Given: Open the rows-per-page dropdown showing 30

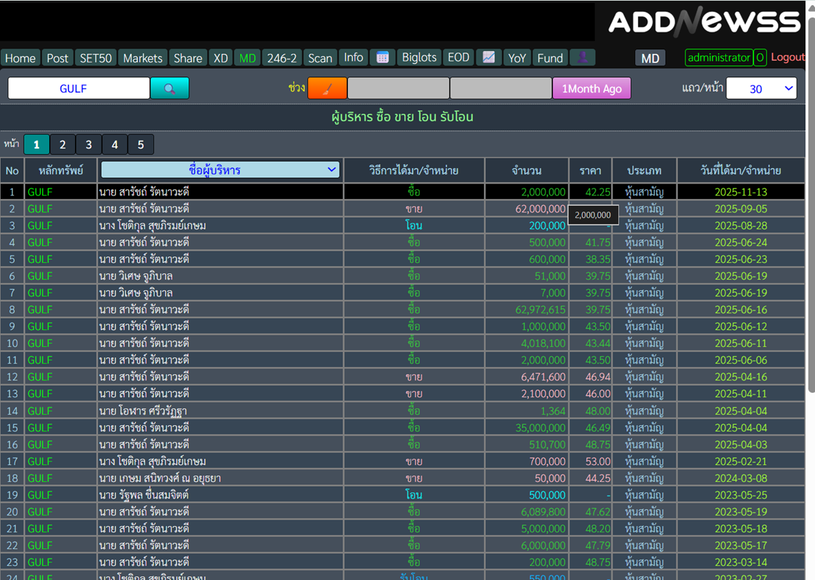Looking at the screenshot, I should click(761, 89).
